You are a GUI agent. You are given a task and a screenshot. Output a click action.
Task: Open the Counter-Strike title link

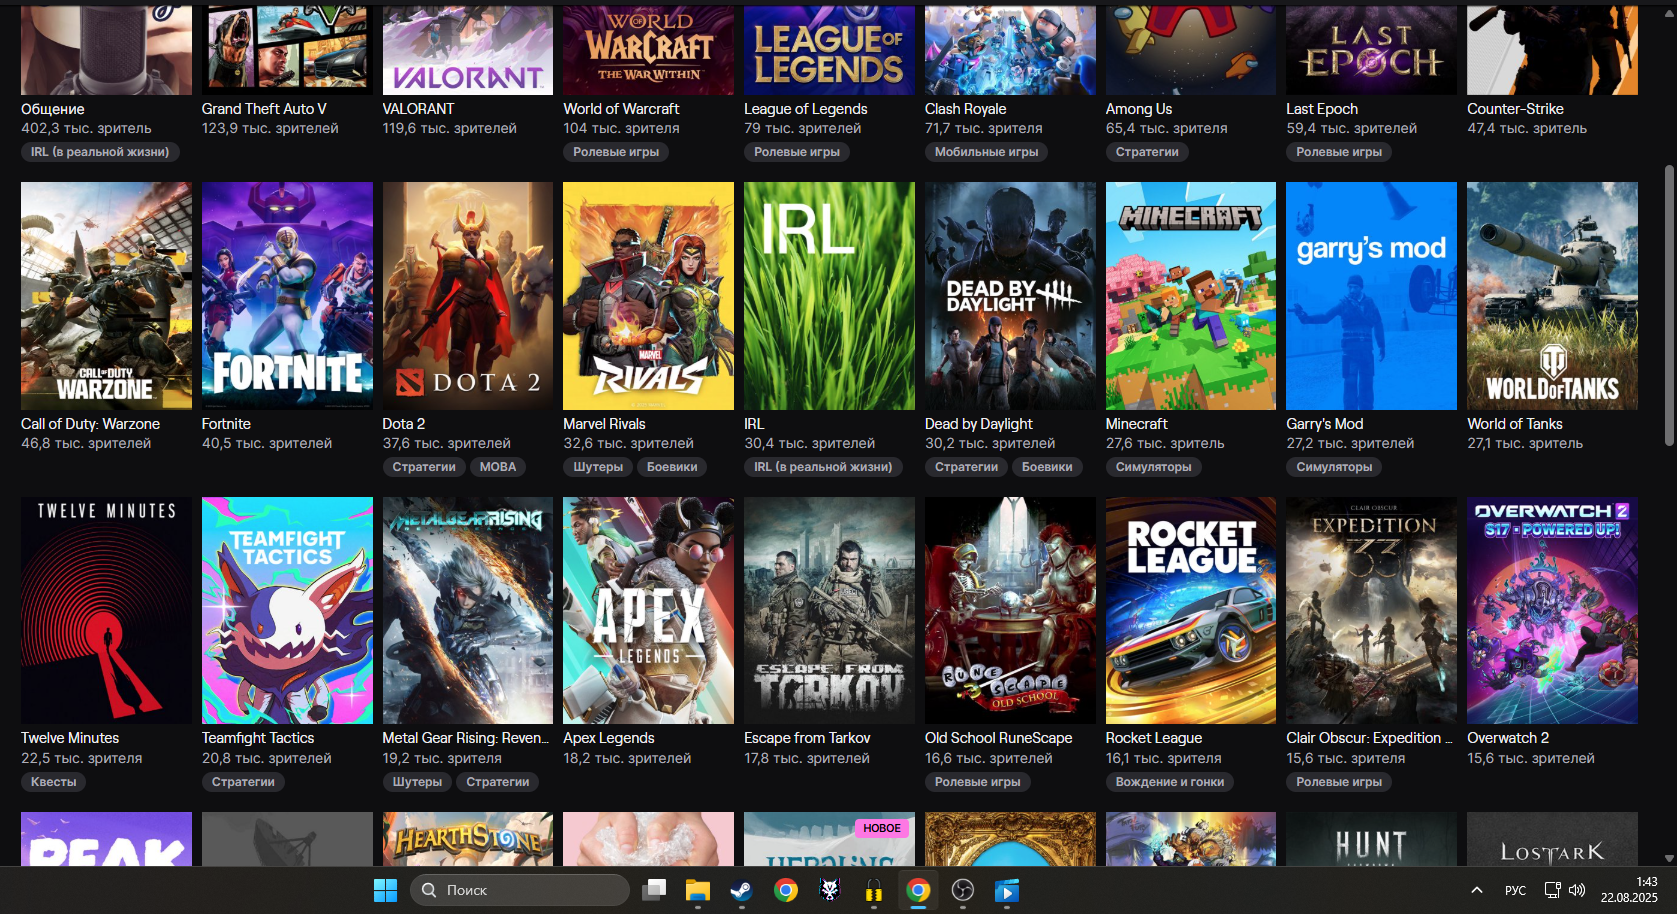tap(1515, 109)
